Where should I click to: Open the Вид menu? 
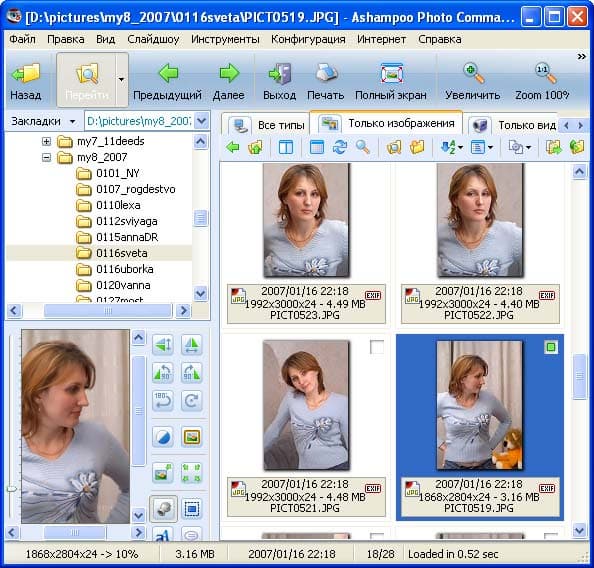105,39
